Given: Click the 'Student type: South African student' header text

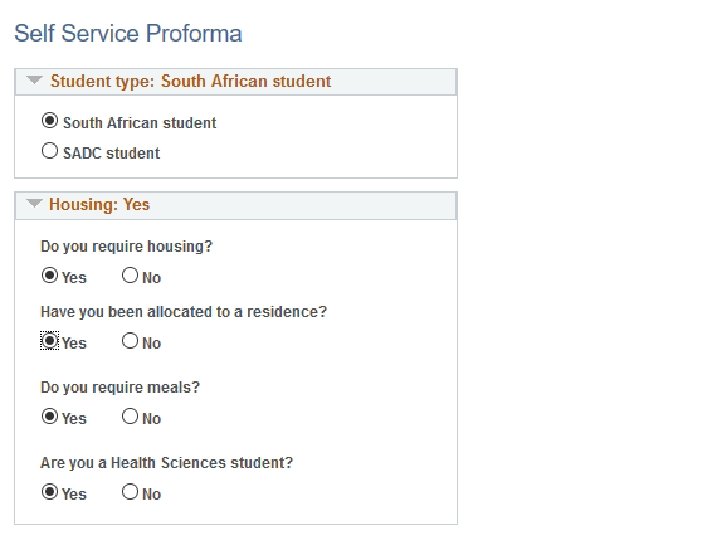Looking at the screenshot, I should (x=190, y=81).
